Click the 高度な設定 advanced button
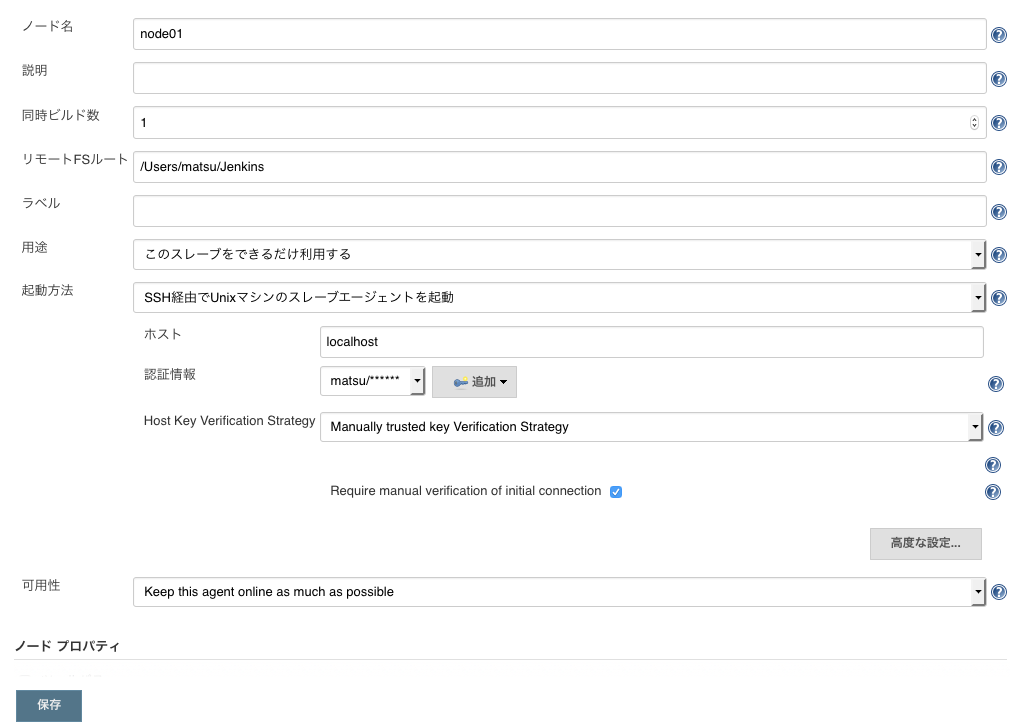 coord(925,543)
